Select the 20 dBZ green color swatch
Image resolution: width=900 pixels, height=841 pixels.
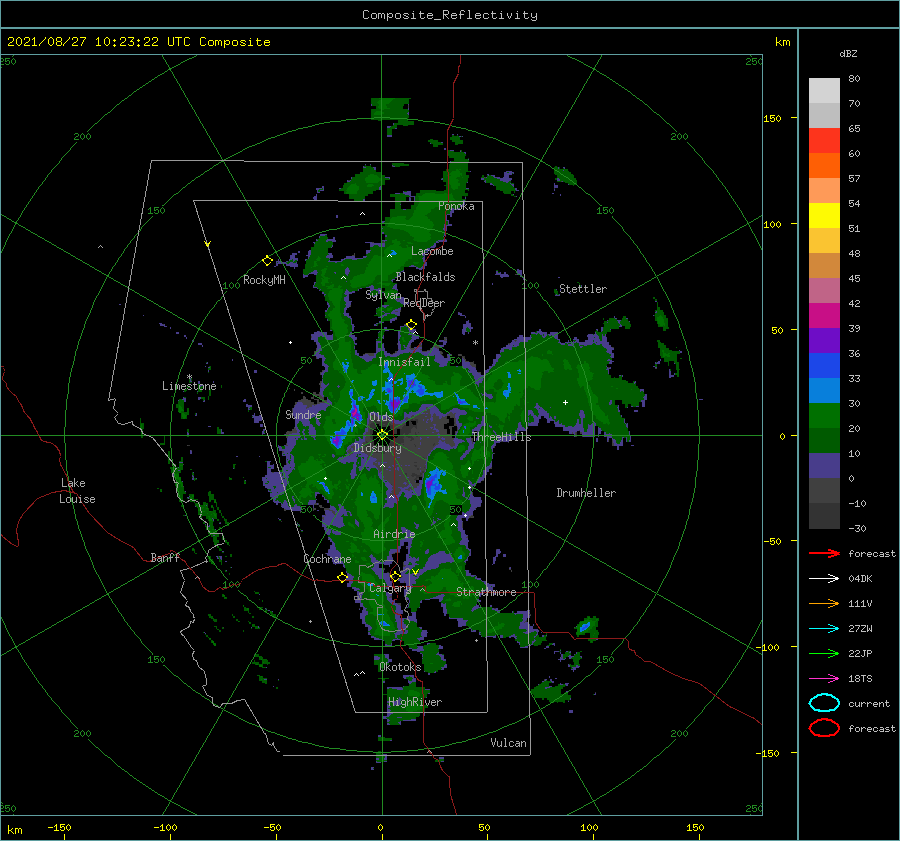[x=824, y=440]
